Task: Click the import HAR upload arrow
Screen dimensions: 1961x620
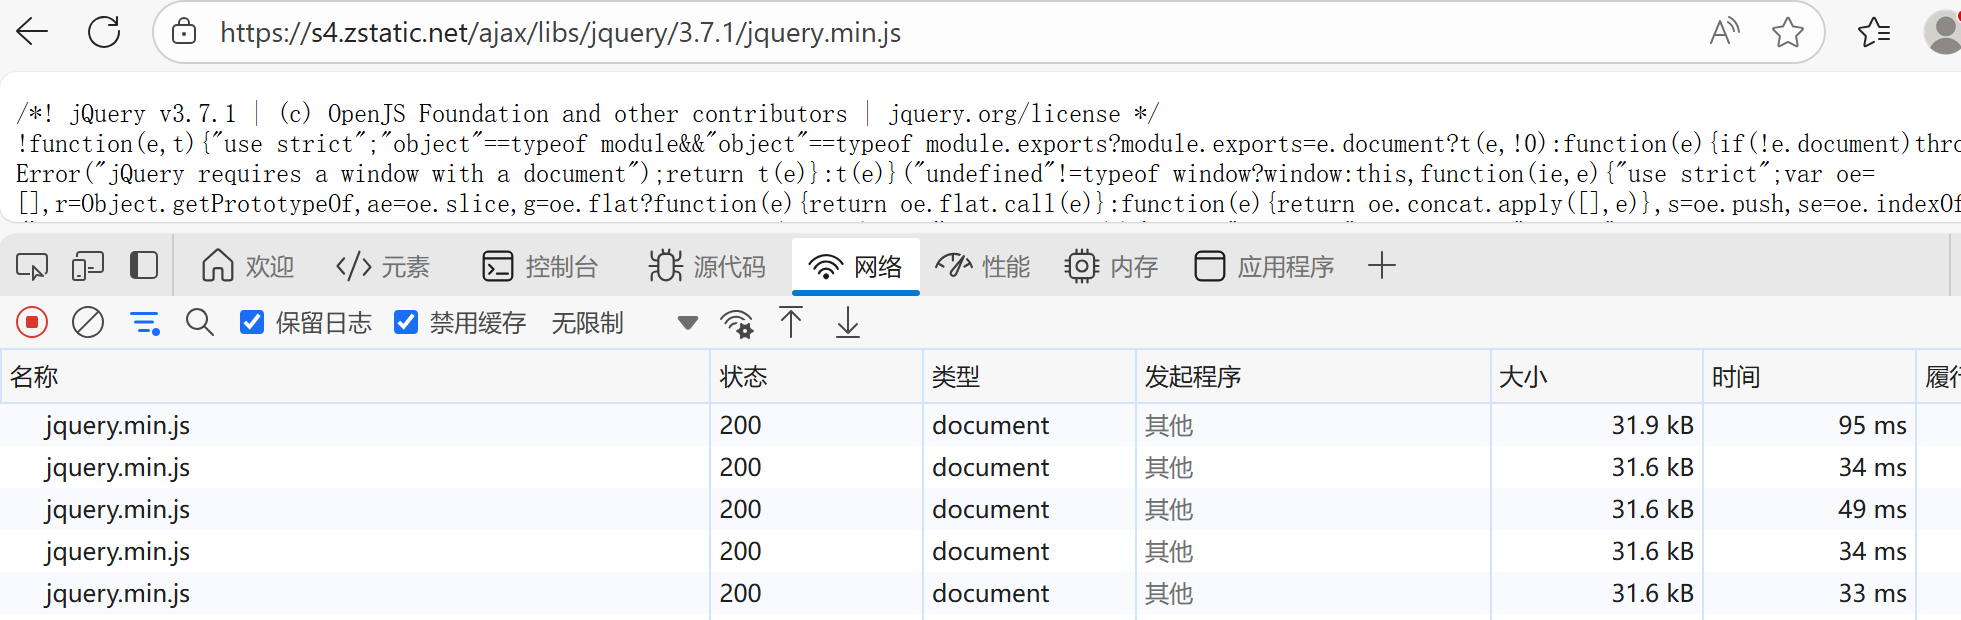Action: 791,322
